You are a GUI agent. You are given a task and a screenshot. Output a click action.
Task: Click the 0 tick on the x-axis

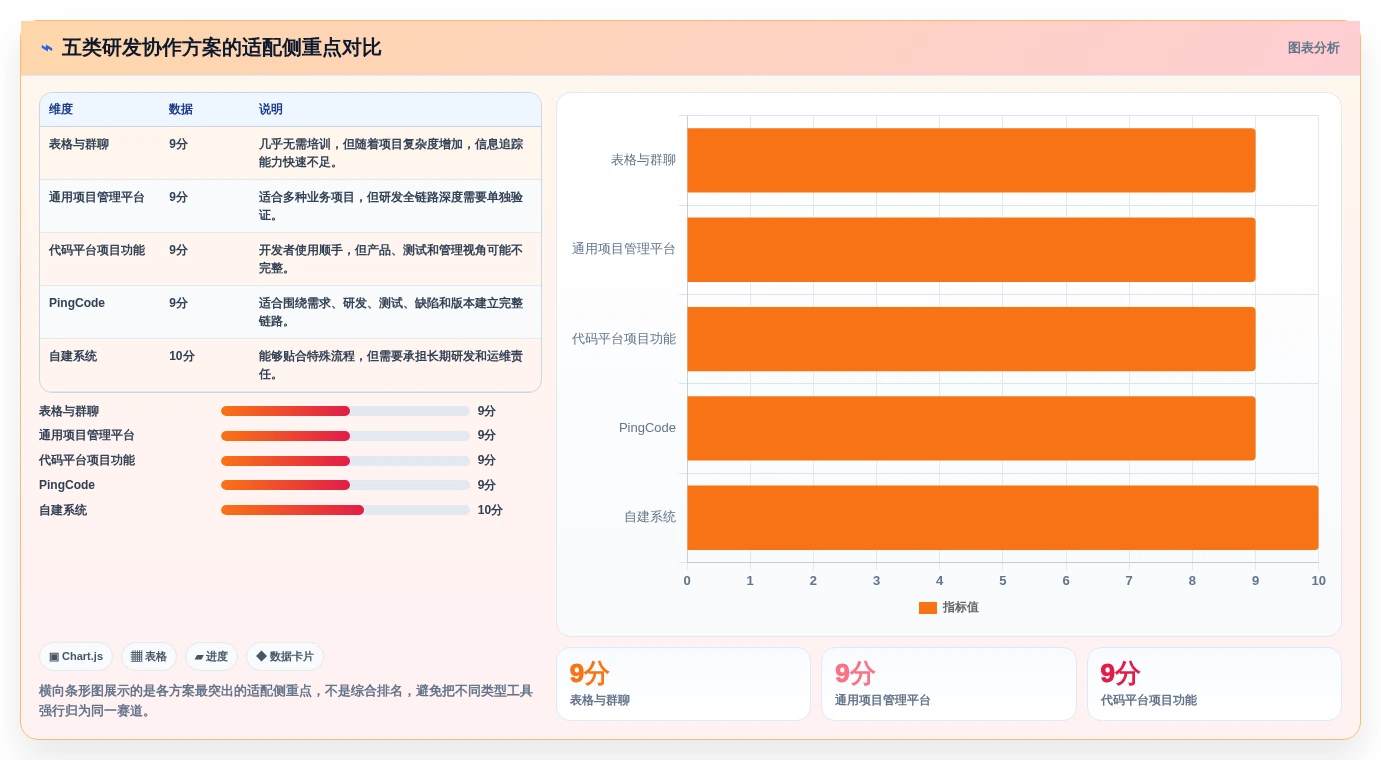(x=687, y=581)
